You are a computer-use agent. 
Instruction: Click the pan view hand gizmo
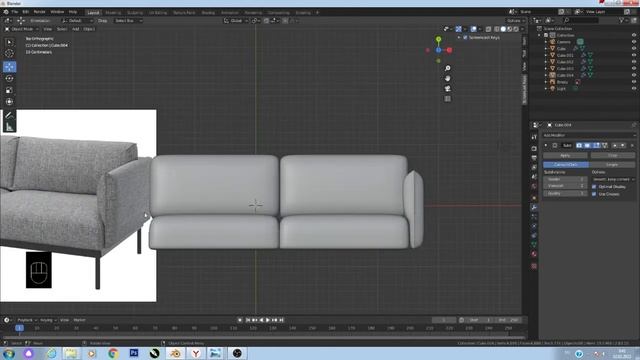point(448,78)
